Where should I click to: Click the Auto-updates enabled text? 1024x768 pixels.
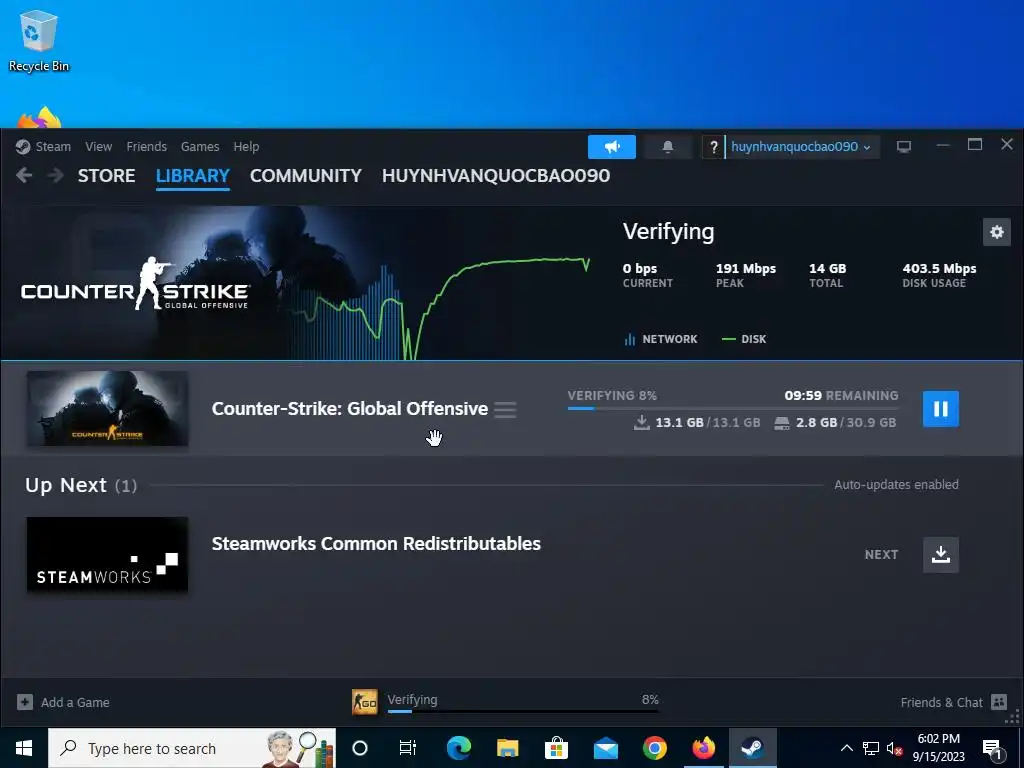pos(896,485)
